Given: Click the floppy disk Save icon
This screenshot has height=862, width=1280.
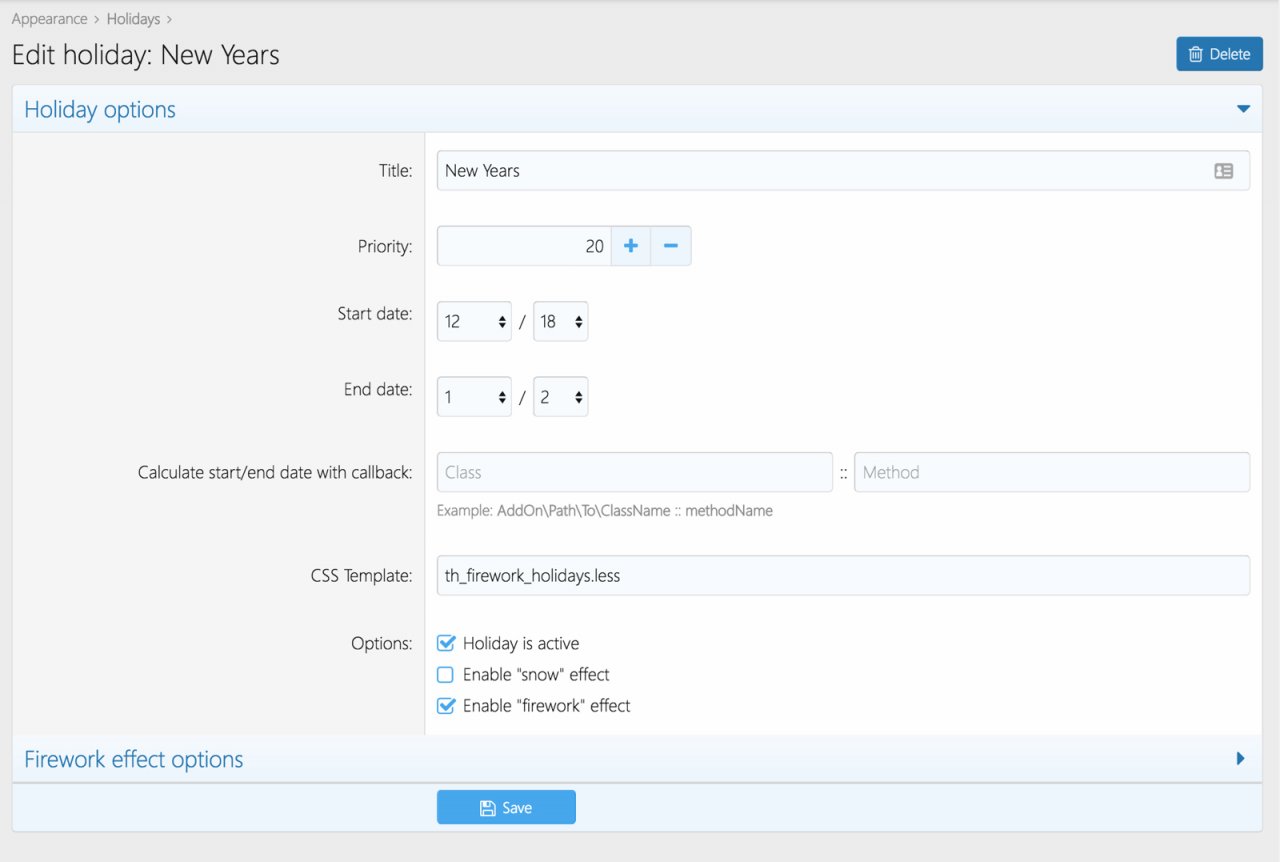Looking at the screenshot, I should (487, 808).
